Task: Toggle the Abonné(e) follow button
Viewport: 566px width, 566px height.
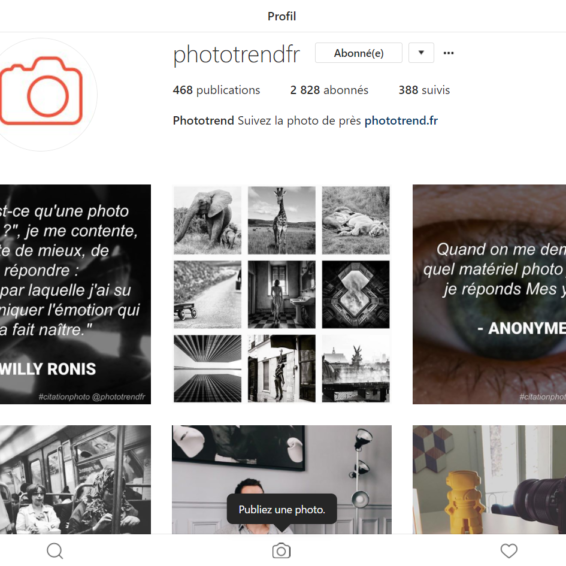Action: (x=358, y=53)
